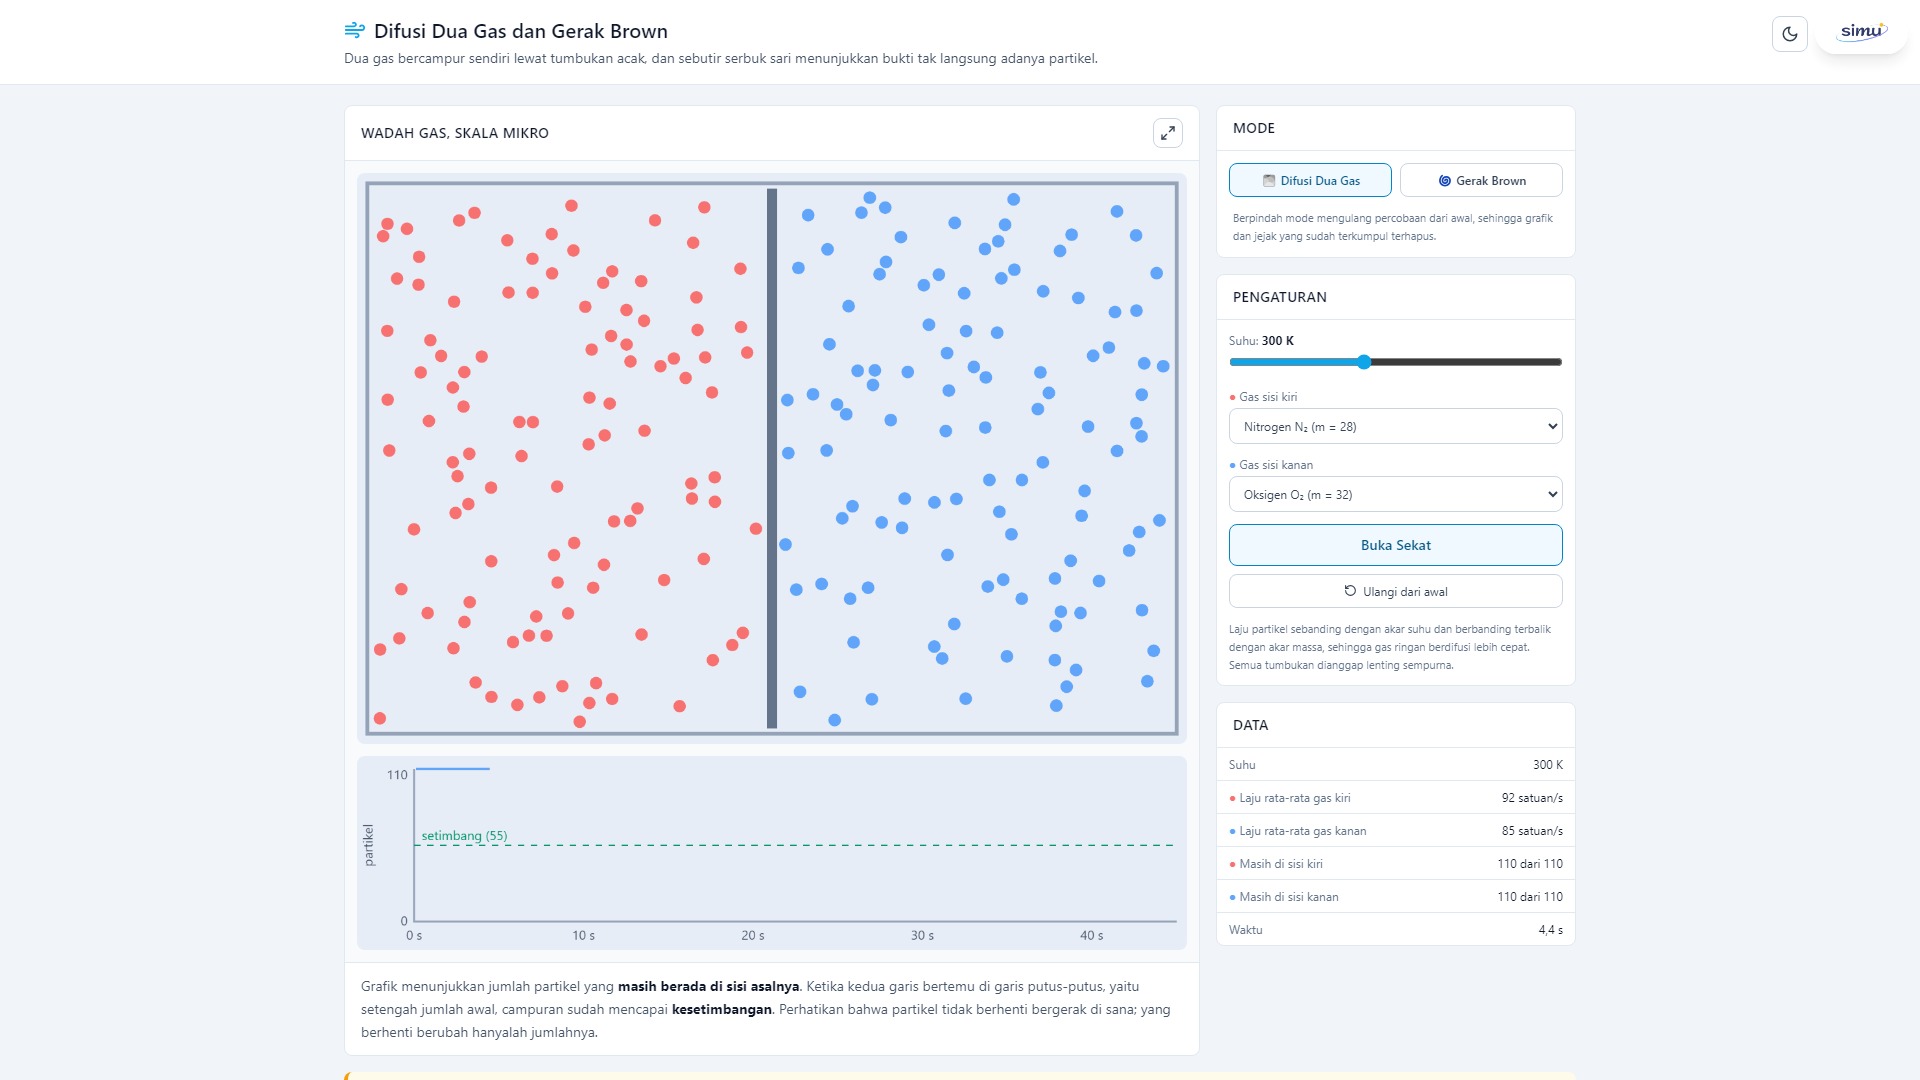
Task: Toggle dark mode moon icon
Action: click(1789, 34)
